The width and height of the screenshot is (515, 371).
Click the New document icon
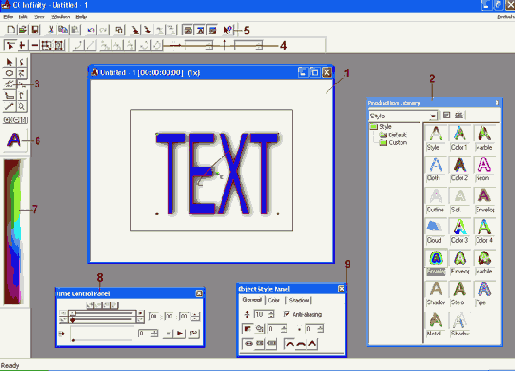(11, 30)
